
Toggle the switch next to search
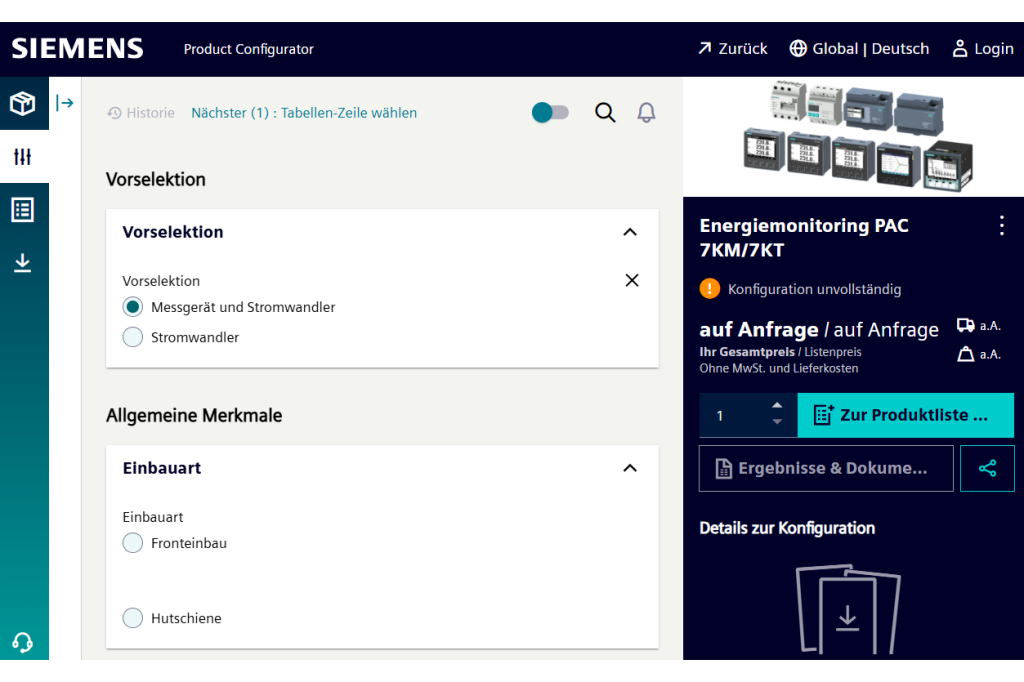tap(550, 112)
